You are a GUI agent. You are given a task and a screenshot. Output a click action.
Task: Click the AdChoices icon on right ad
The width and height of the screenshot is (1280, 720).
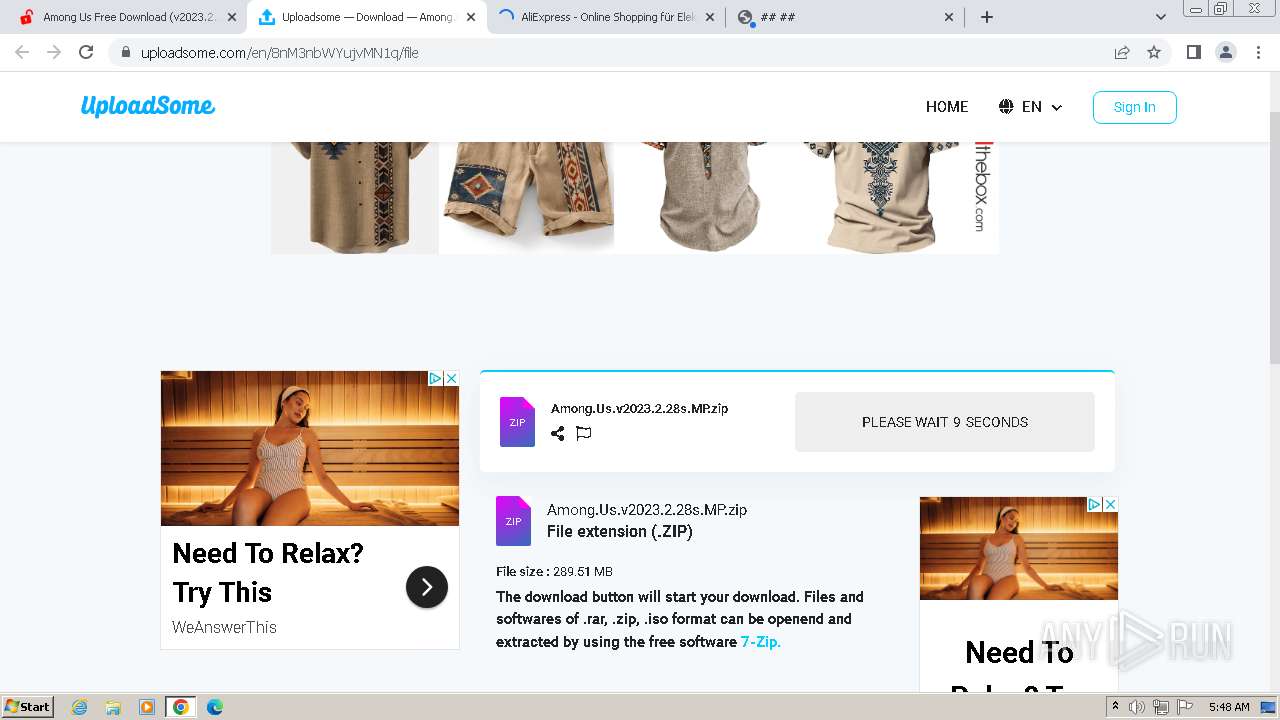tap(1094, 504)
